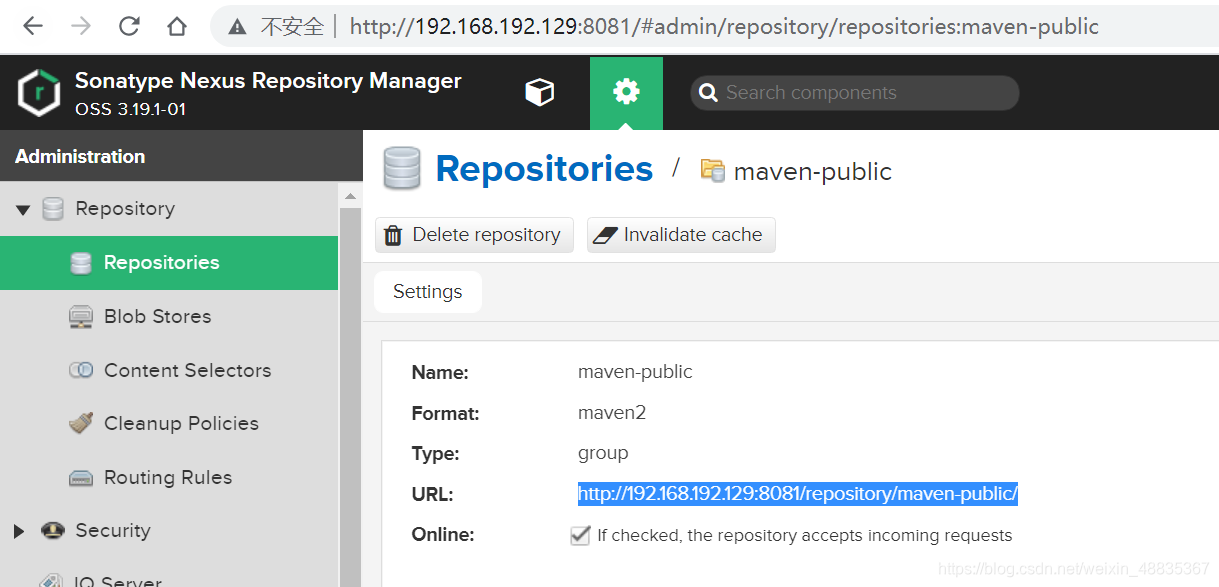1219x587 pixels.
Task: Click Delete repository button
Action: (x=474, y=235)
